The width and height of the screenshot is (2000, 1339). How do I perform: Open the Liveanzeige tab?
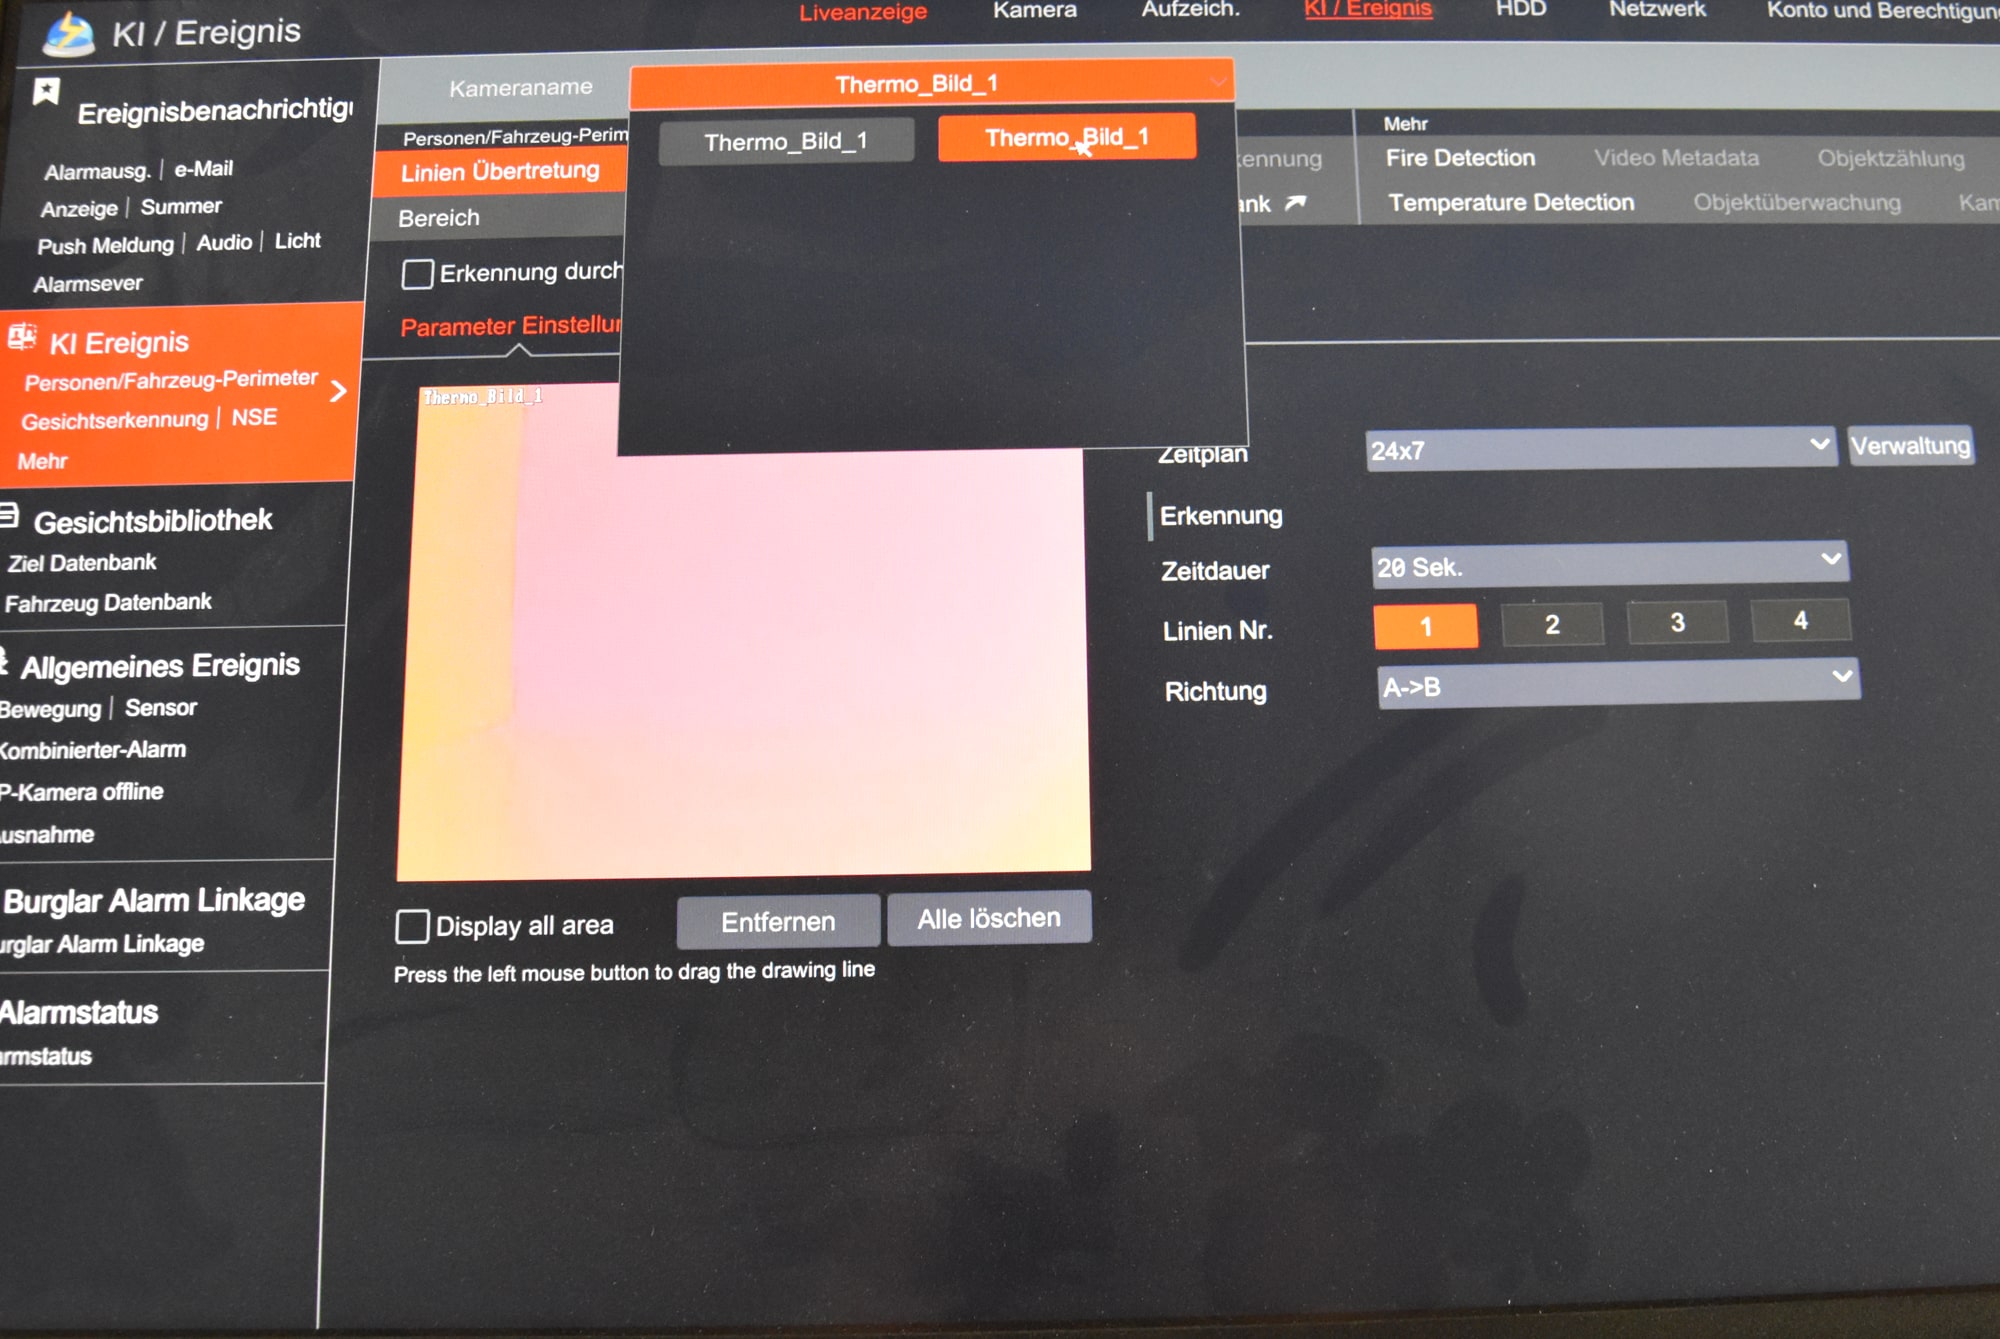[862, 13]
